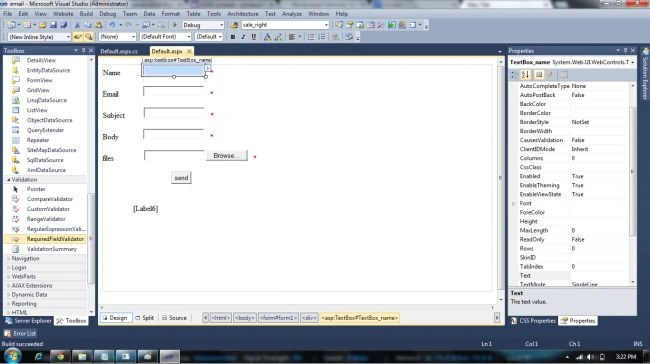Switch to Source view

click(175, 318)
